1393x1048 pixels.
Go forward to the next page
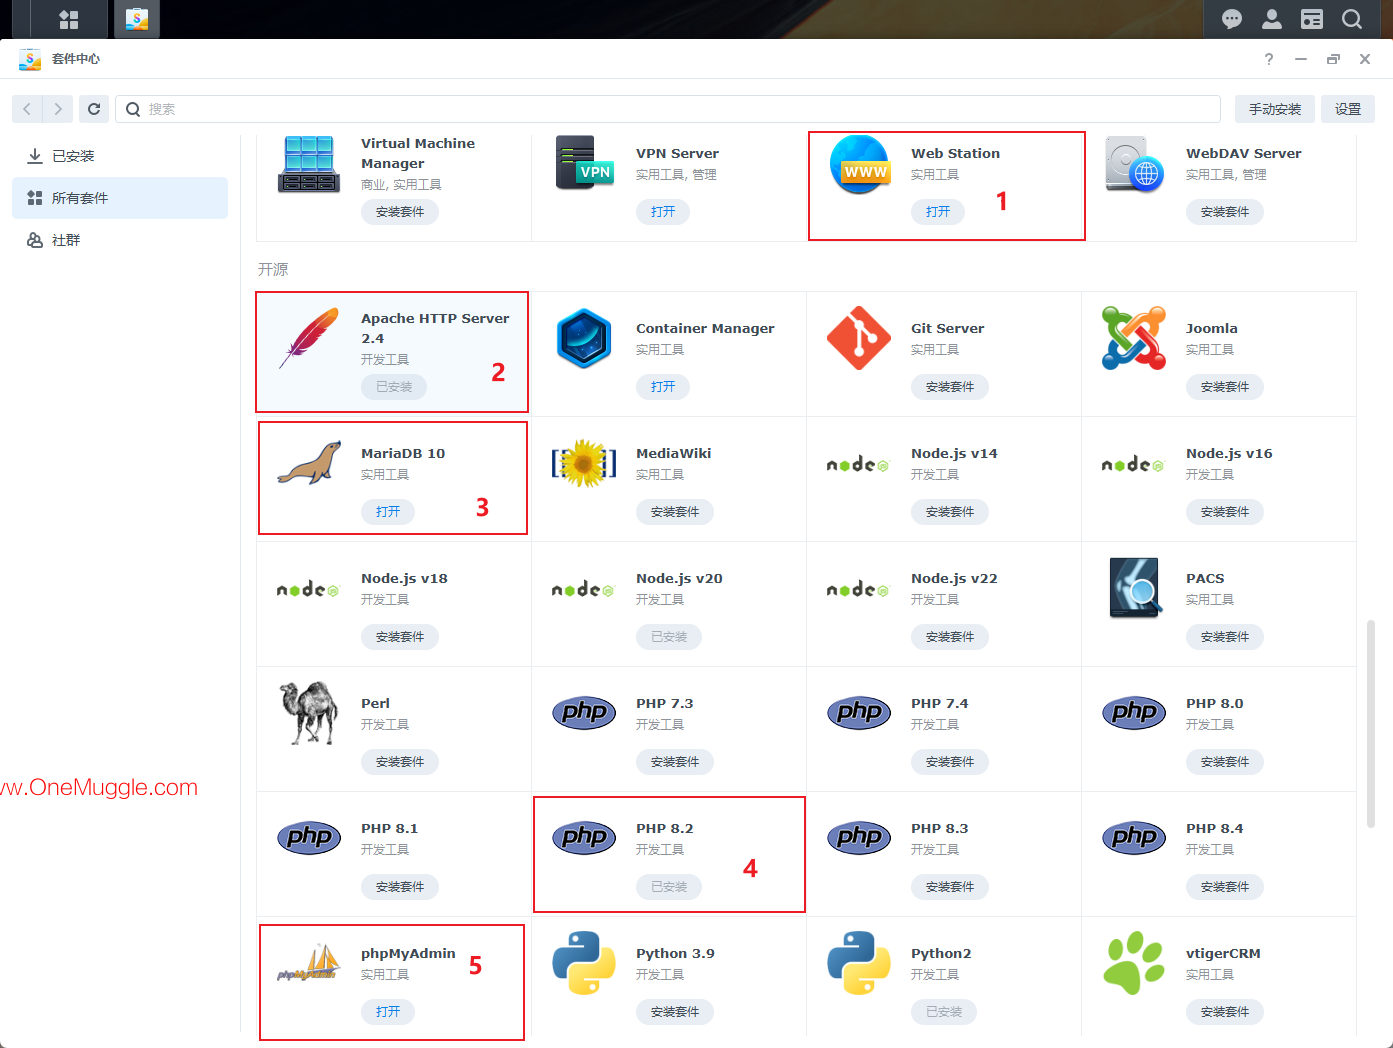pos(58,109)
